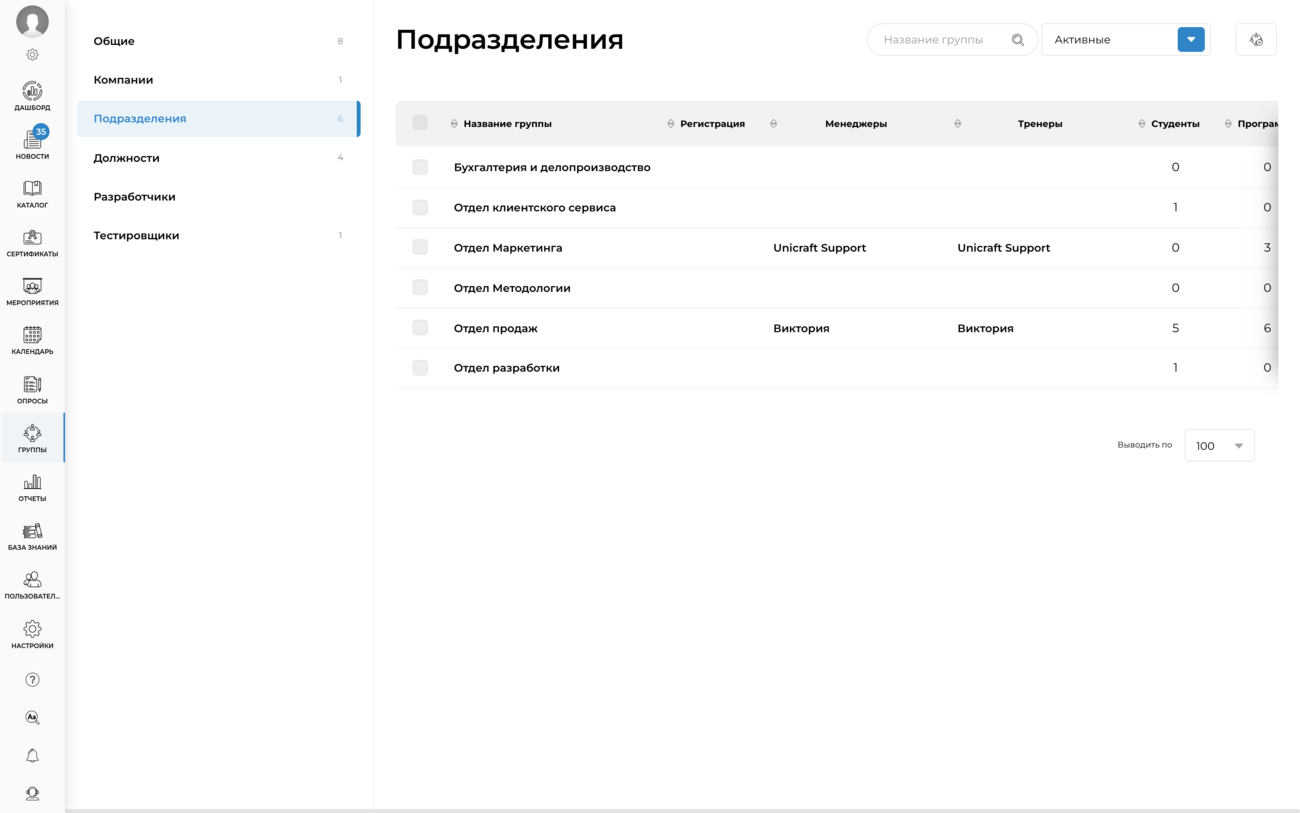Open the Отчеты section
This screenshot has width=1300, height=813.
pyautogui.click(x=32, y=488)
